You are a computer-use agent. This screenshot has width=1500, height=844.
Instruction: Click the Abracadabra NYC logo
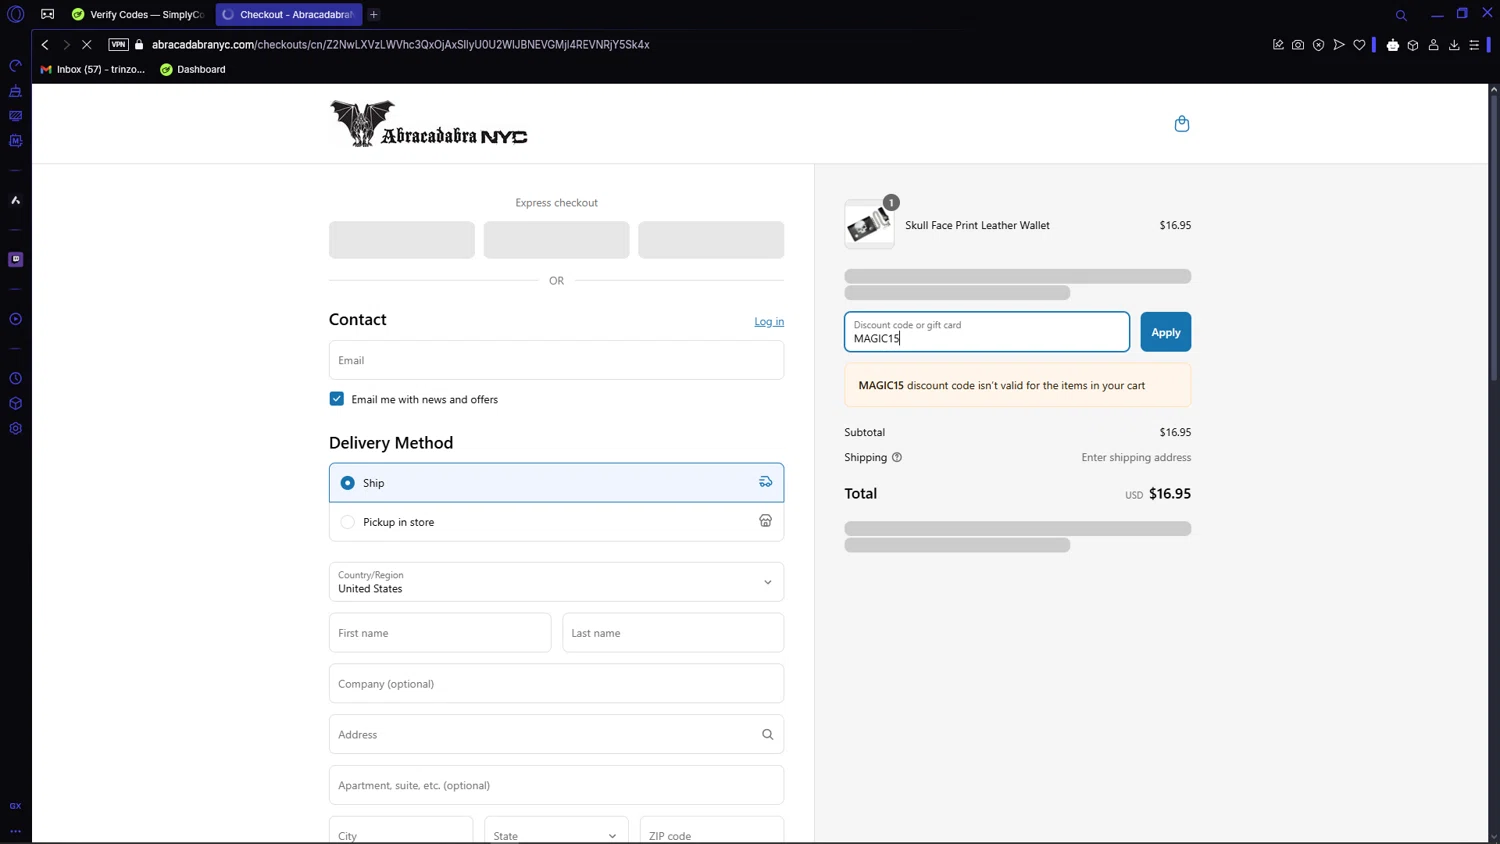point(429,124)
